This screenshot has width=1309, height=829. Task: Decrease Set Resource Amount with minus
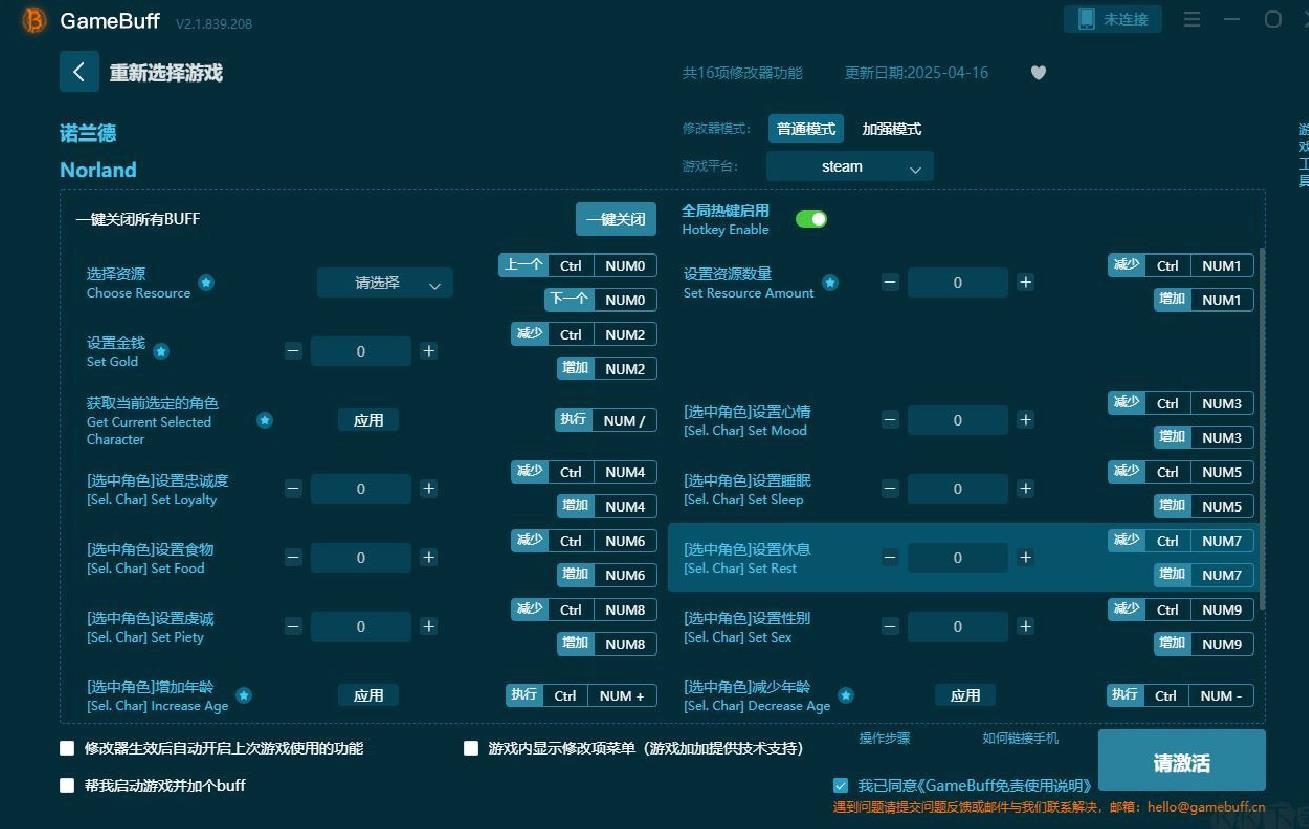pos(890,283)
